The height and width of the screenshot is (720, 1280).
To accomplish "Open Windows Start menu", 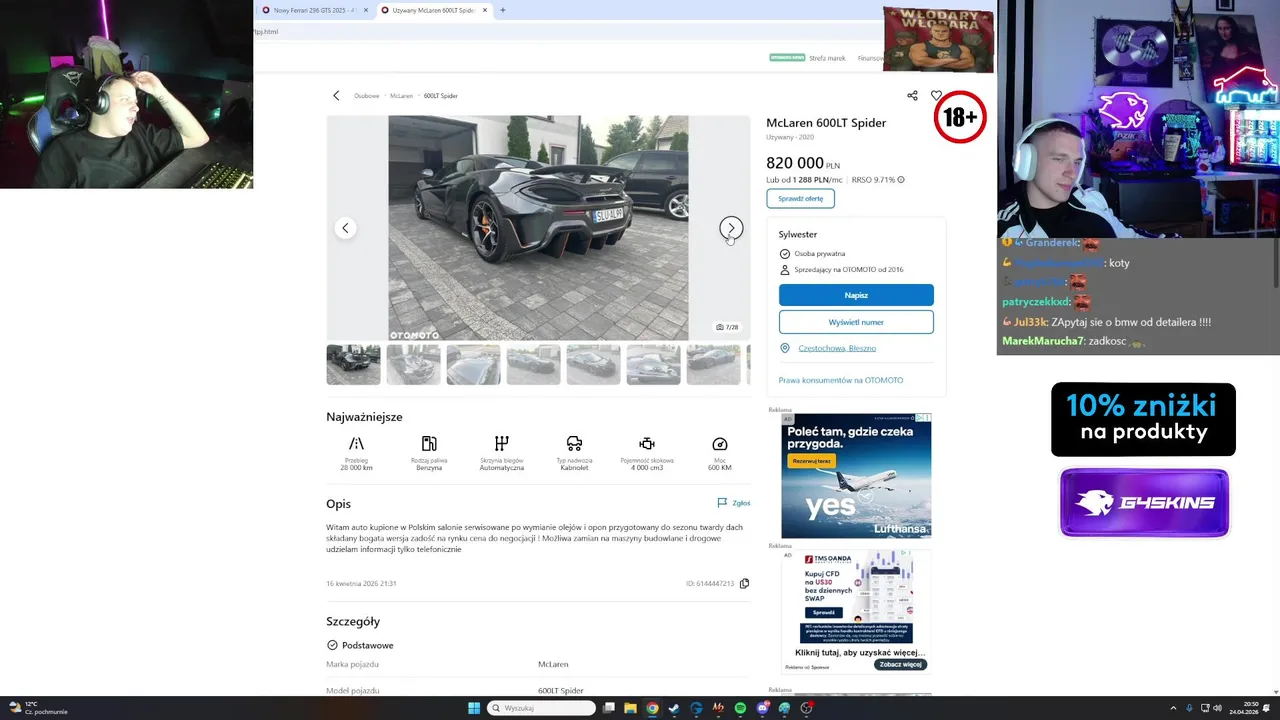I will 474,708.
